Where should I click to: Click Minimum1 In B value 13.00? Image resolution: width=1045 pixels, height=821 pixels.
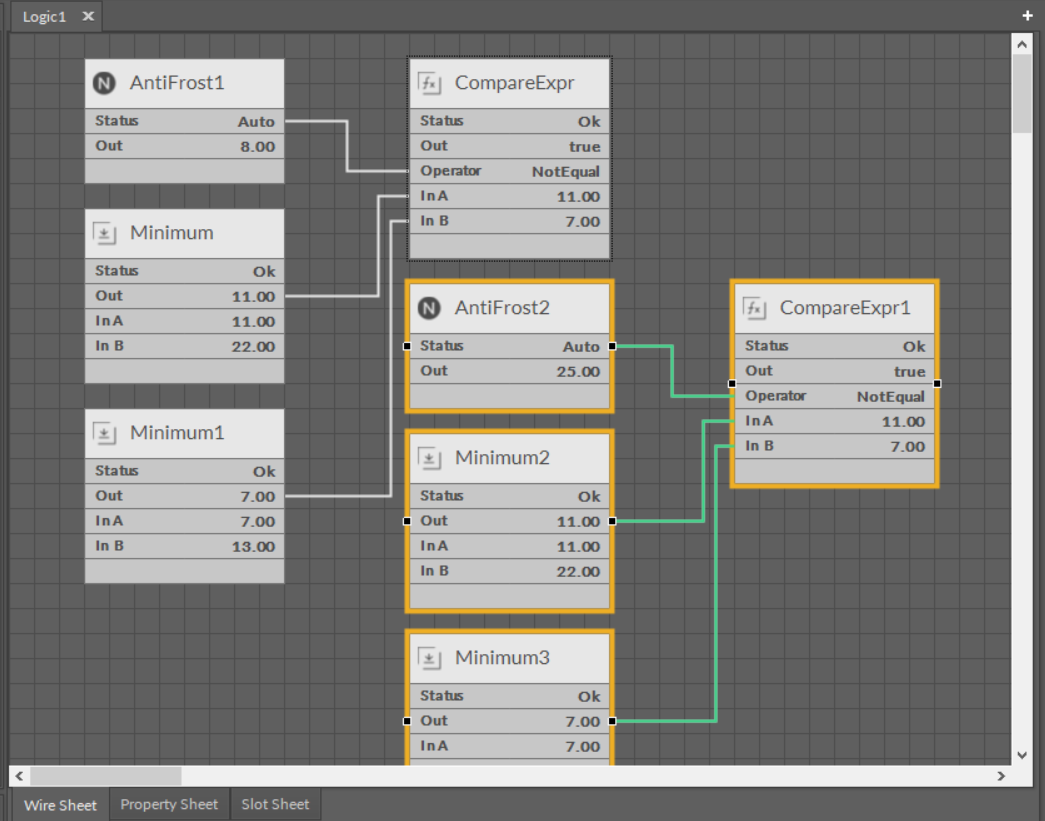coord(253,546)
